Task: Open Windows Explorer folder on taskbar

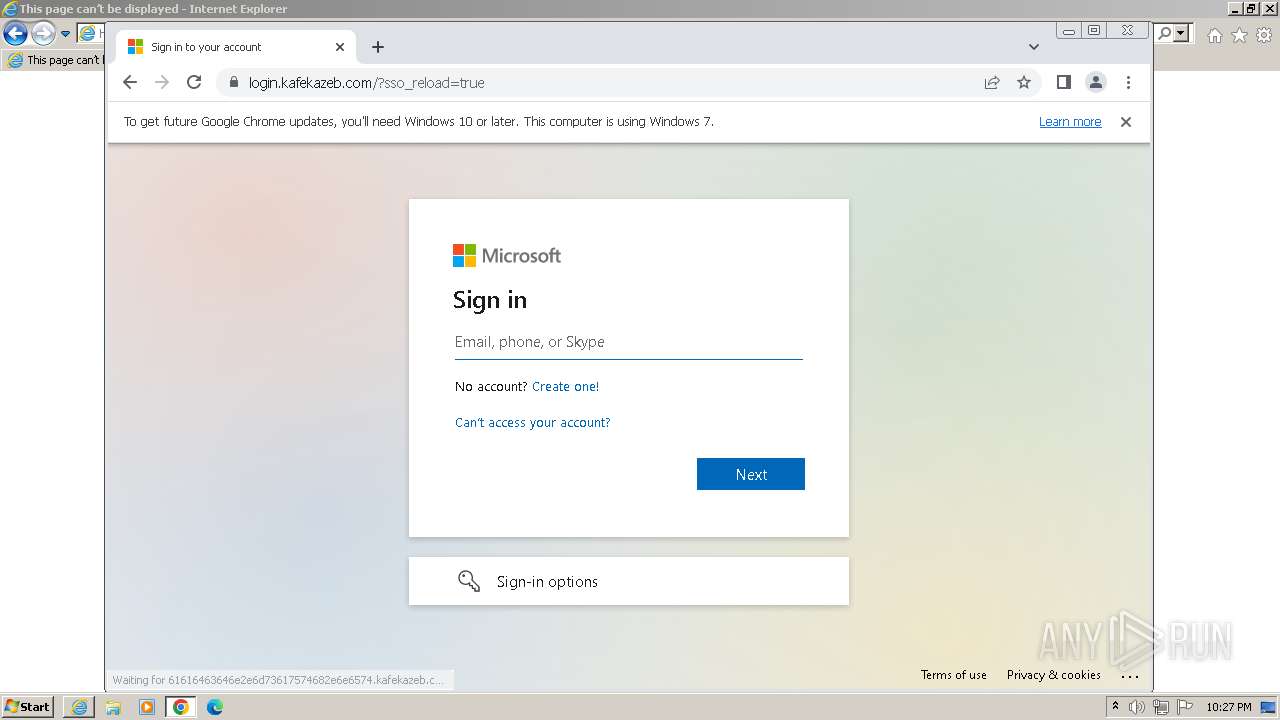Action: coord(113,707)
